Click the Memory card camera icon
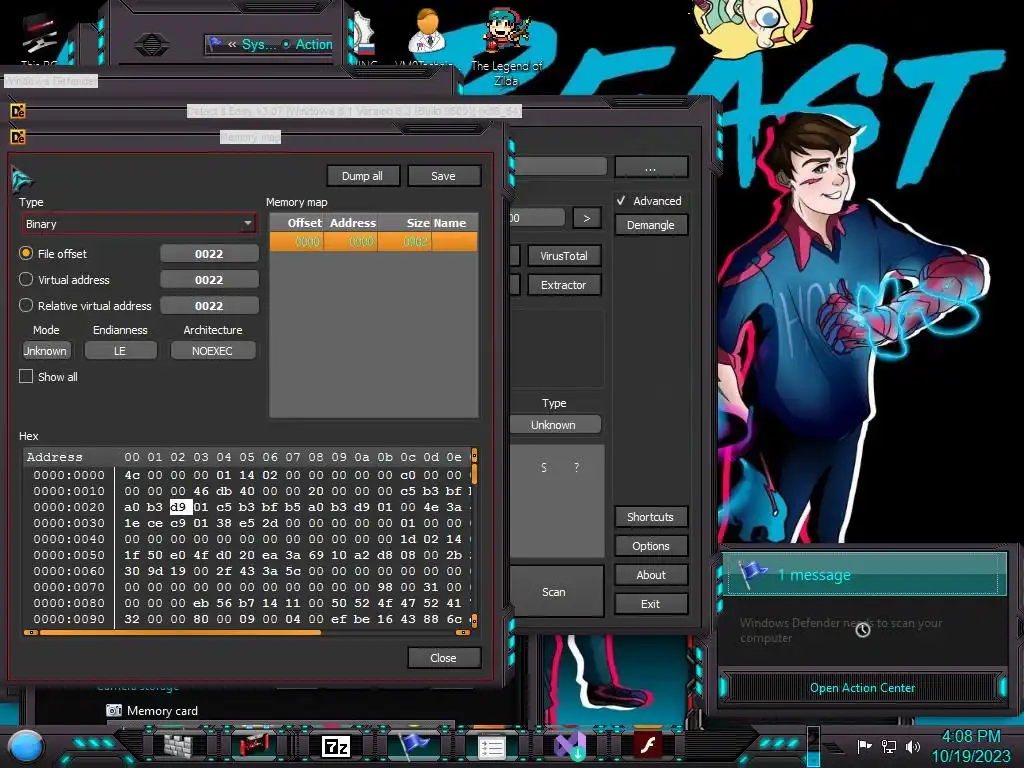Viewport: 1024px width, 768px height. pos(114,711)
